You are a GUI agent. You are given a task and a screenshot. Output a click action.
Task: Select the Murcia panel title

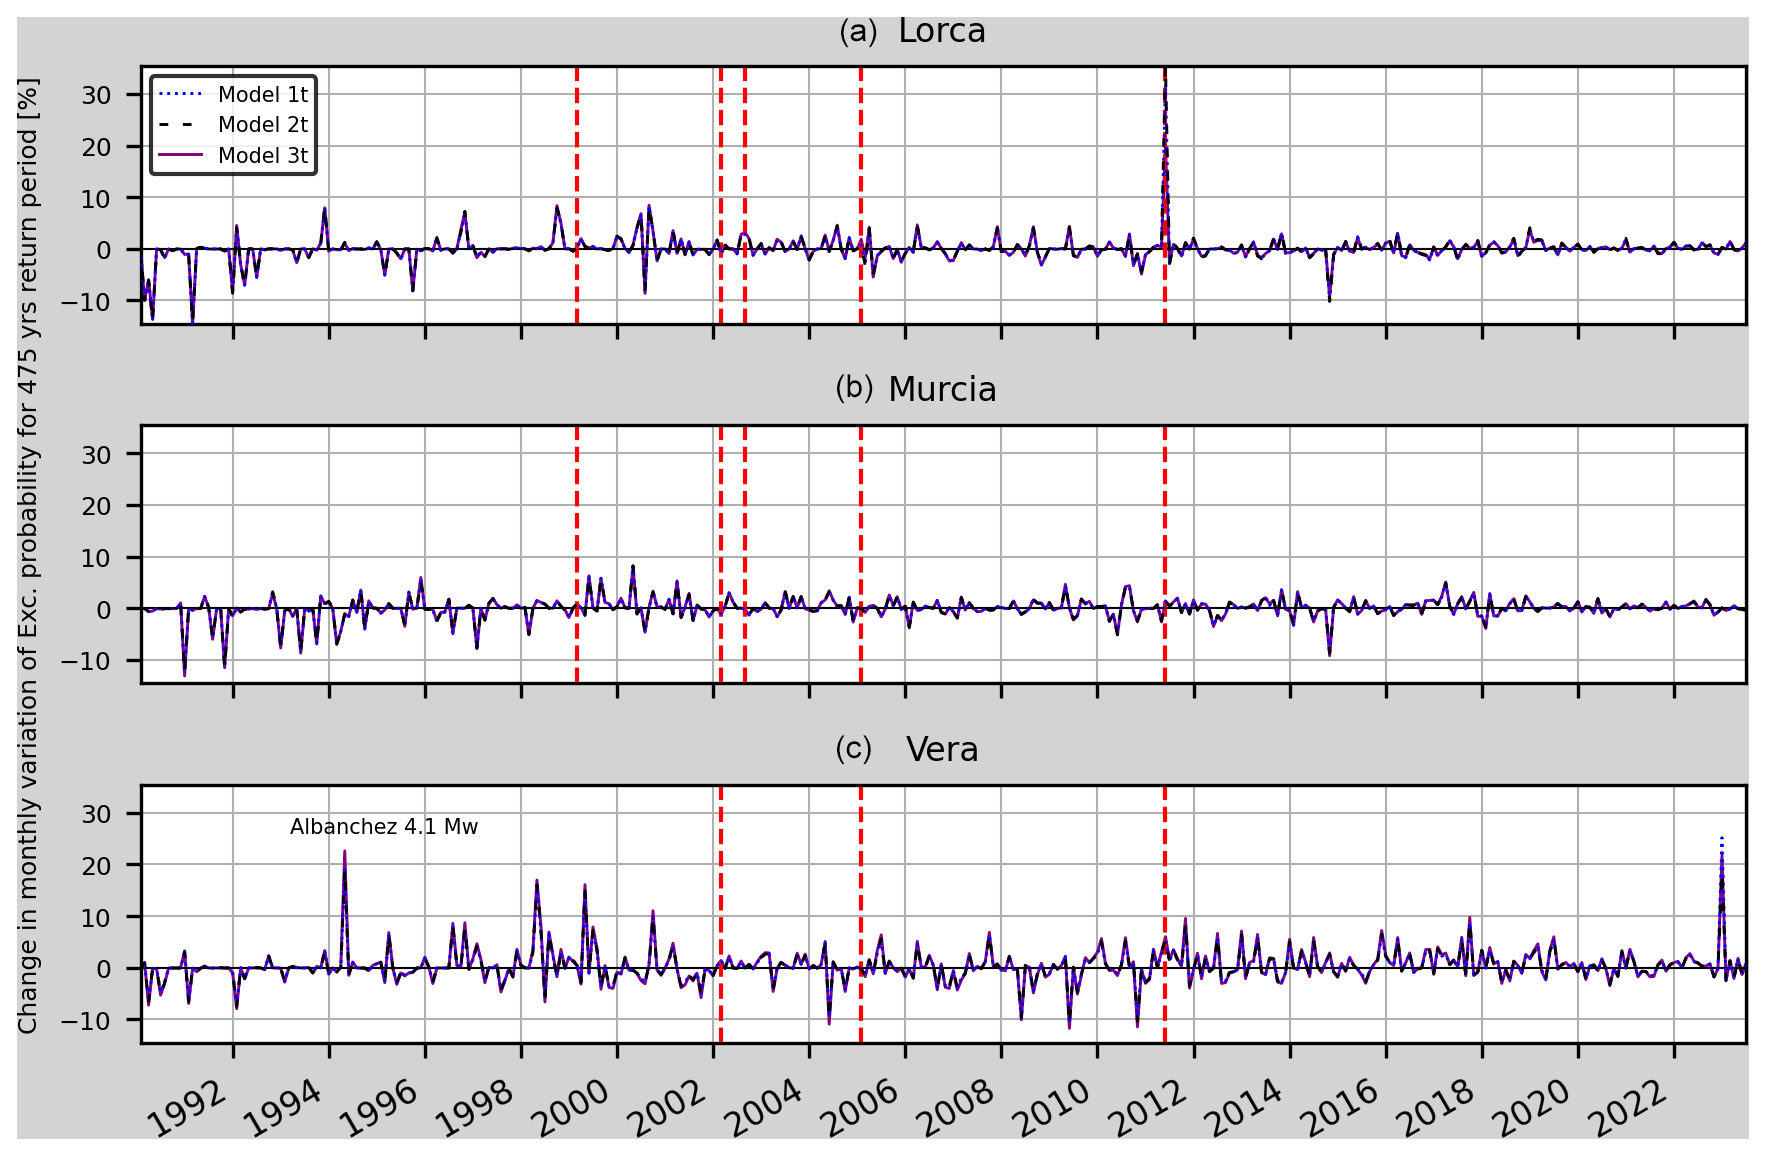click(x=941, y=390)
